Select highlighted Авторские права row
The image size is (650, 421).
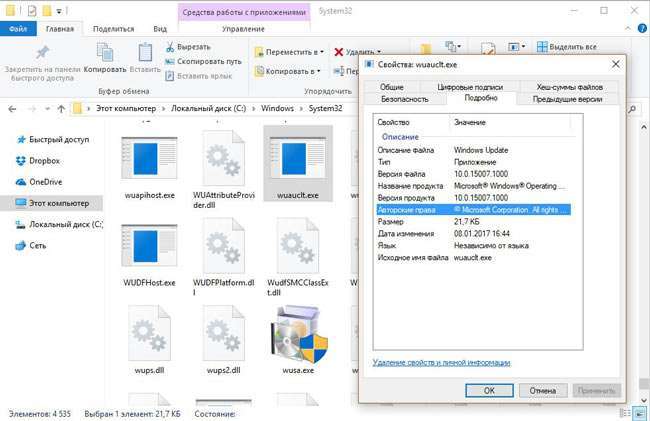473,210
